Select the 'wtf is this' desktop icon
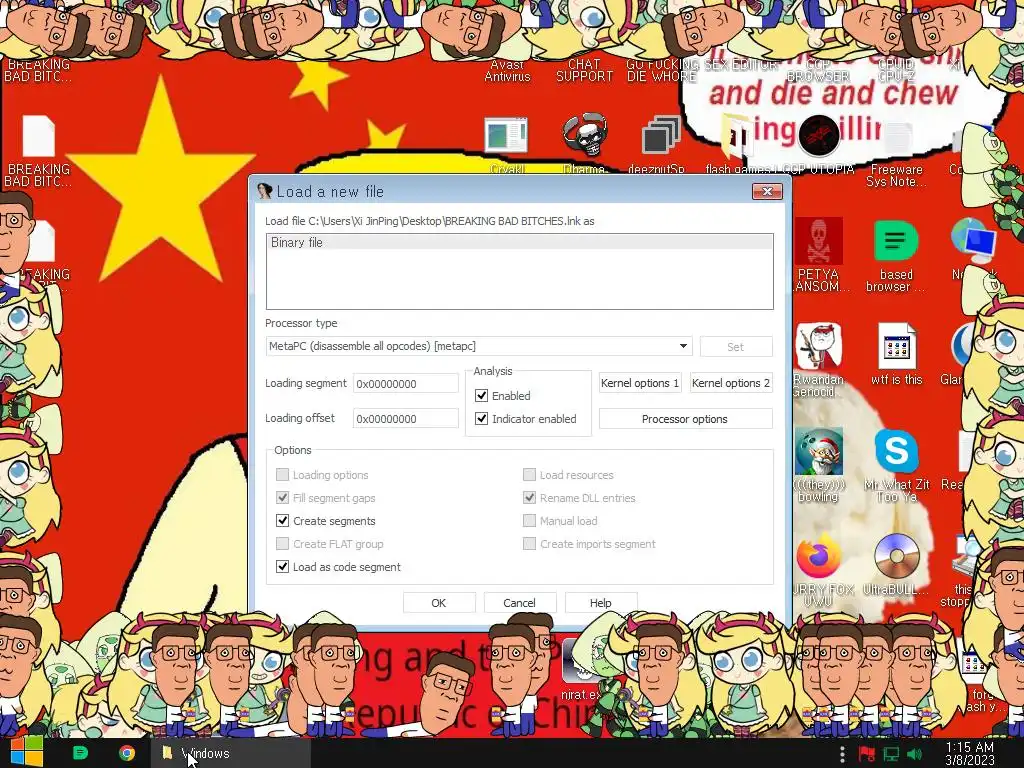This screenshot has width=1024, height=768. tap(897, 345)
